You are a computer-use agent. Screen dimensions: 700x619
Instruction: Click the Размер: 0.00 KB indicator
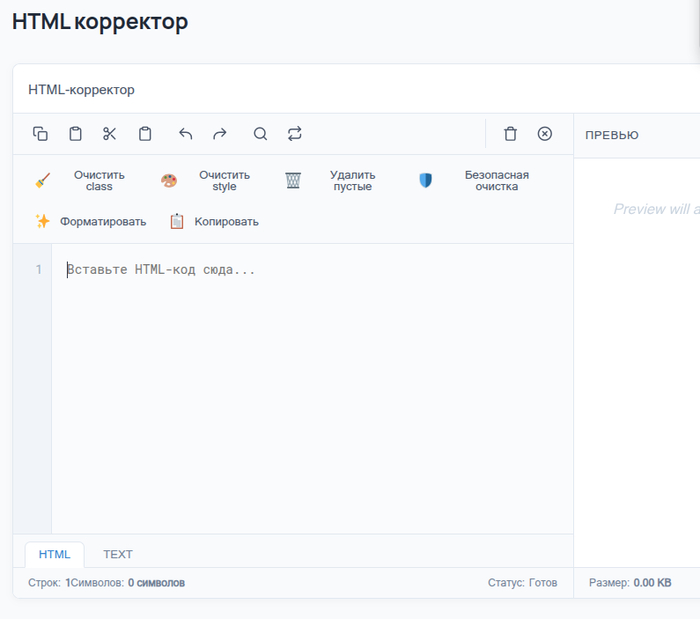coord(630,583)
